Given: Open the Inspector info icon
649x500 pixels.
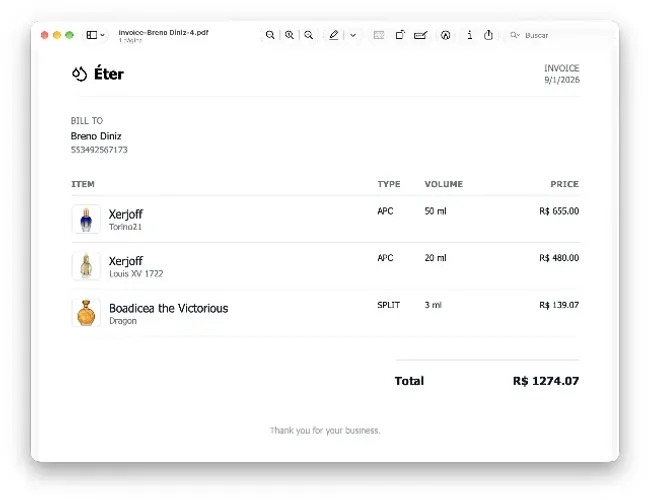Looking at the screenshot, I should pyautogui.click(x=469, y=35).
